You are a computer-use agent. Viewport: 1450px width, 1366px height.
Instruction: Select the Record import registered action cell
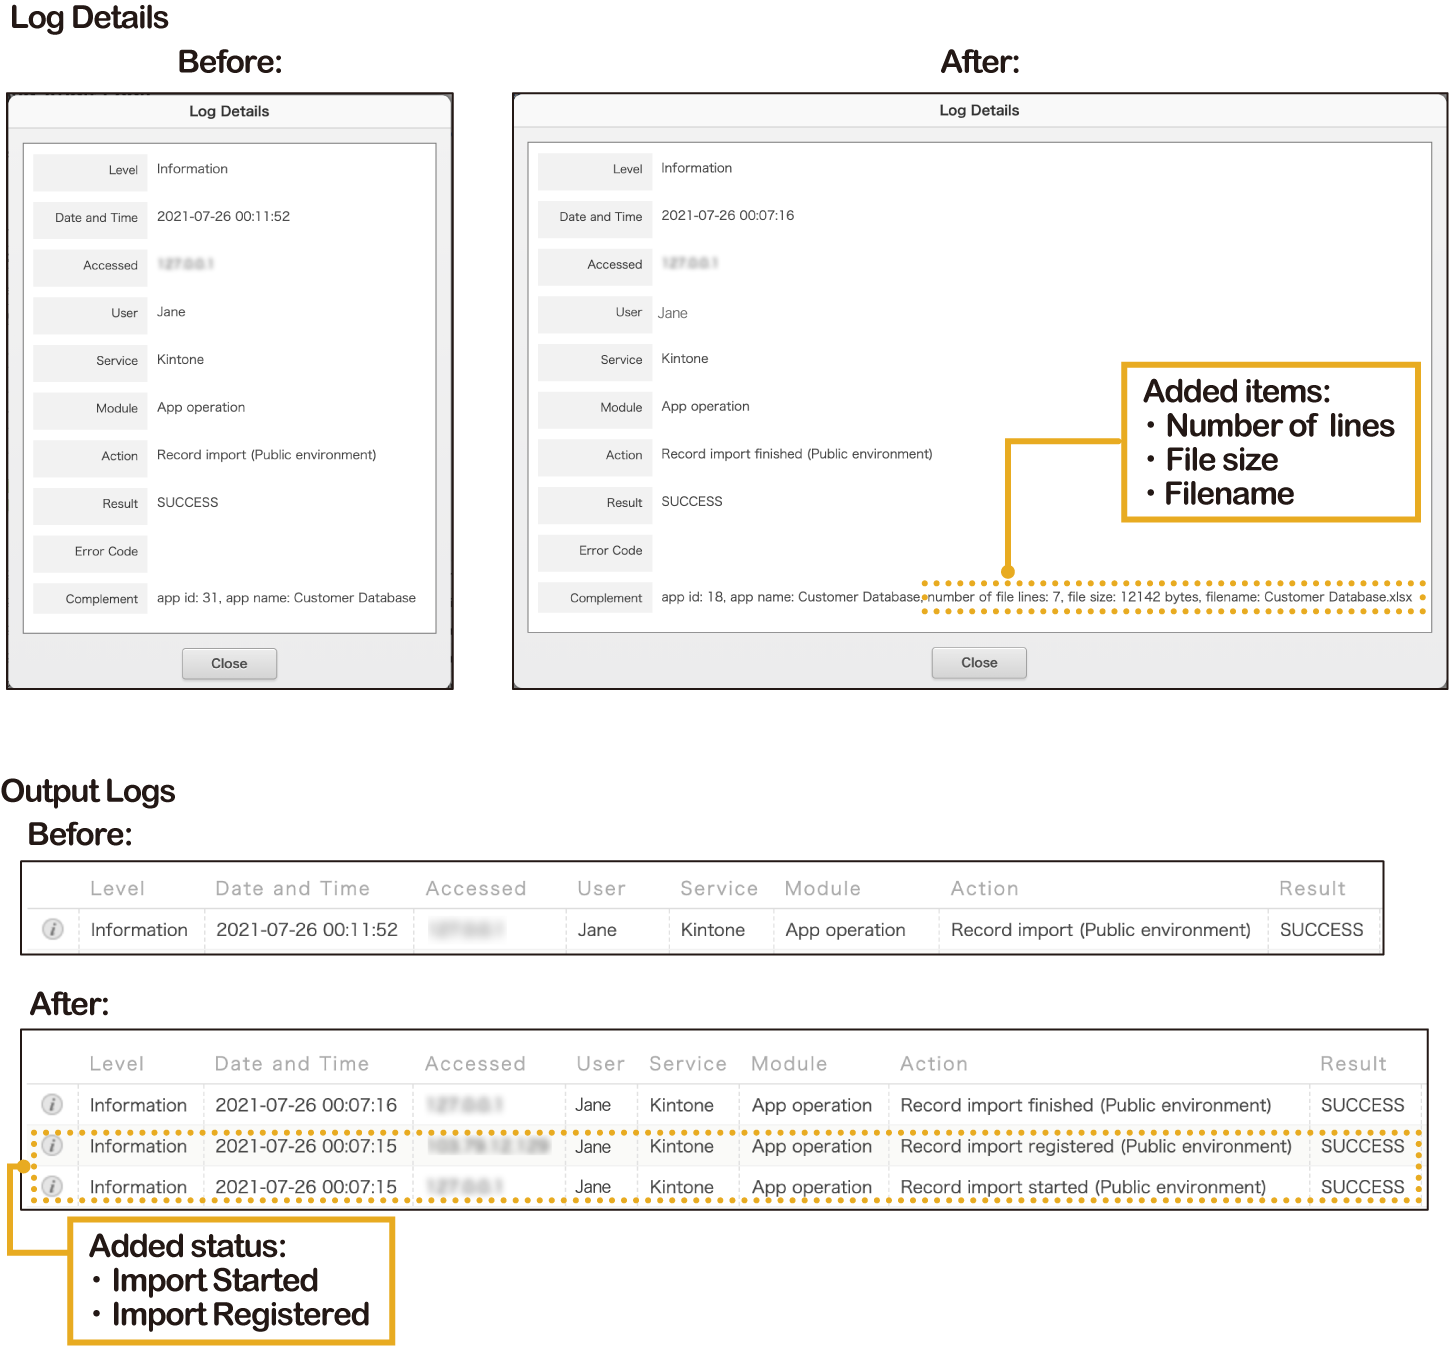1095,1146
